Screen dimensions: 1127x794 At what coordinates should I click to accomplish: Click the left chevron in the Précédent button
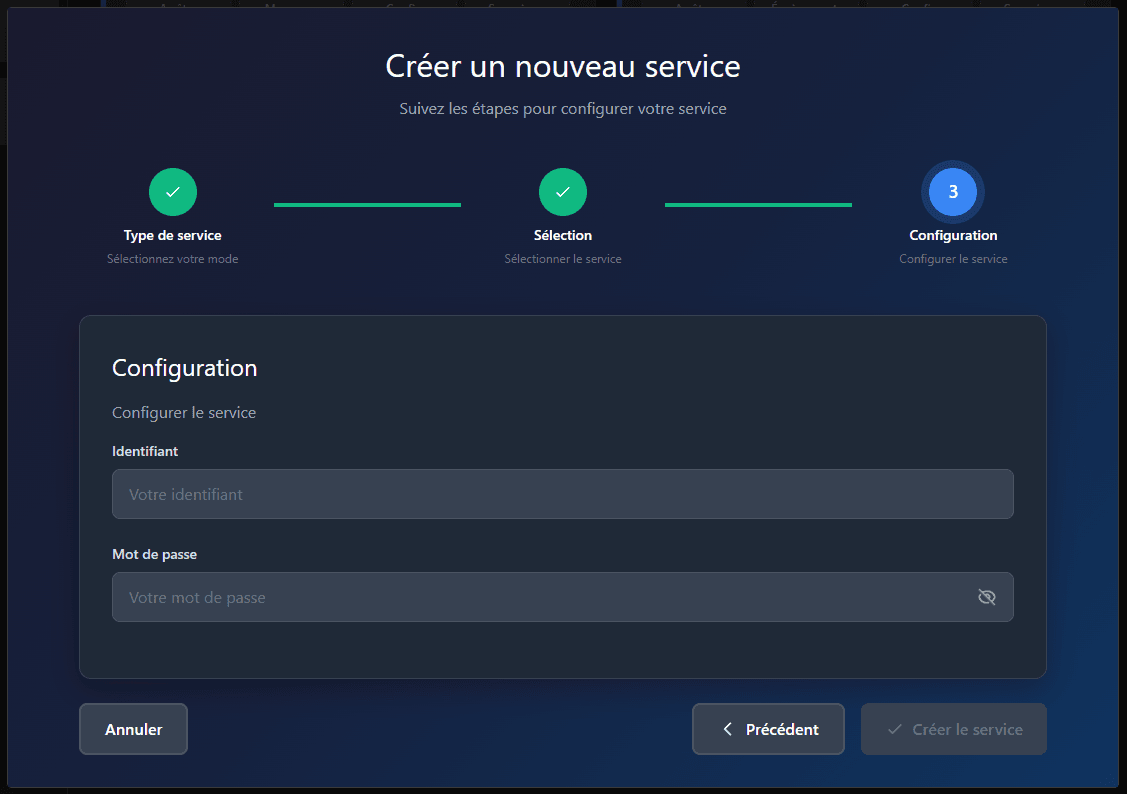(727, 729)
